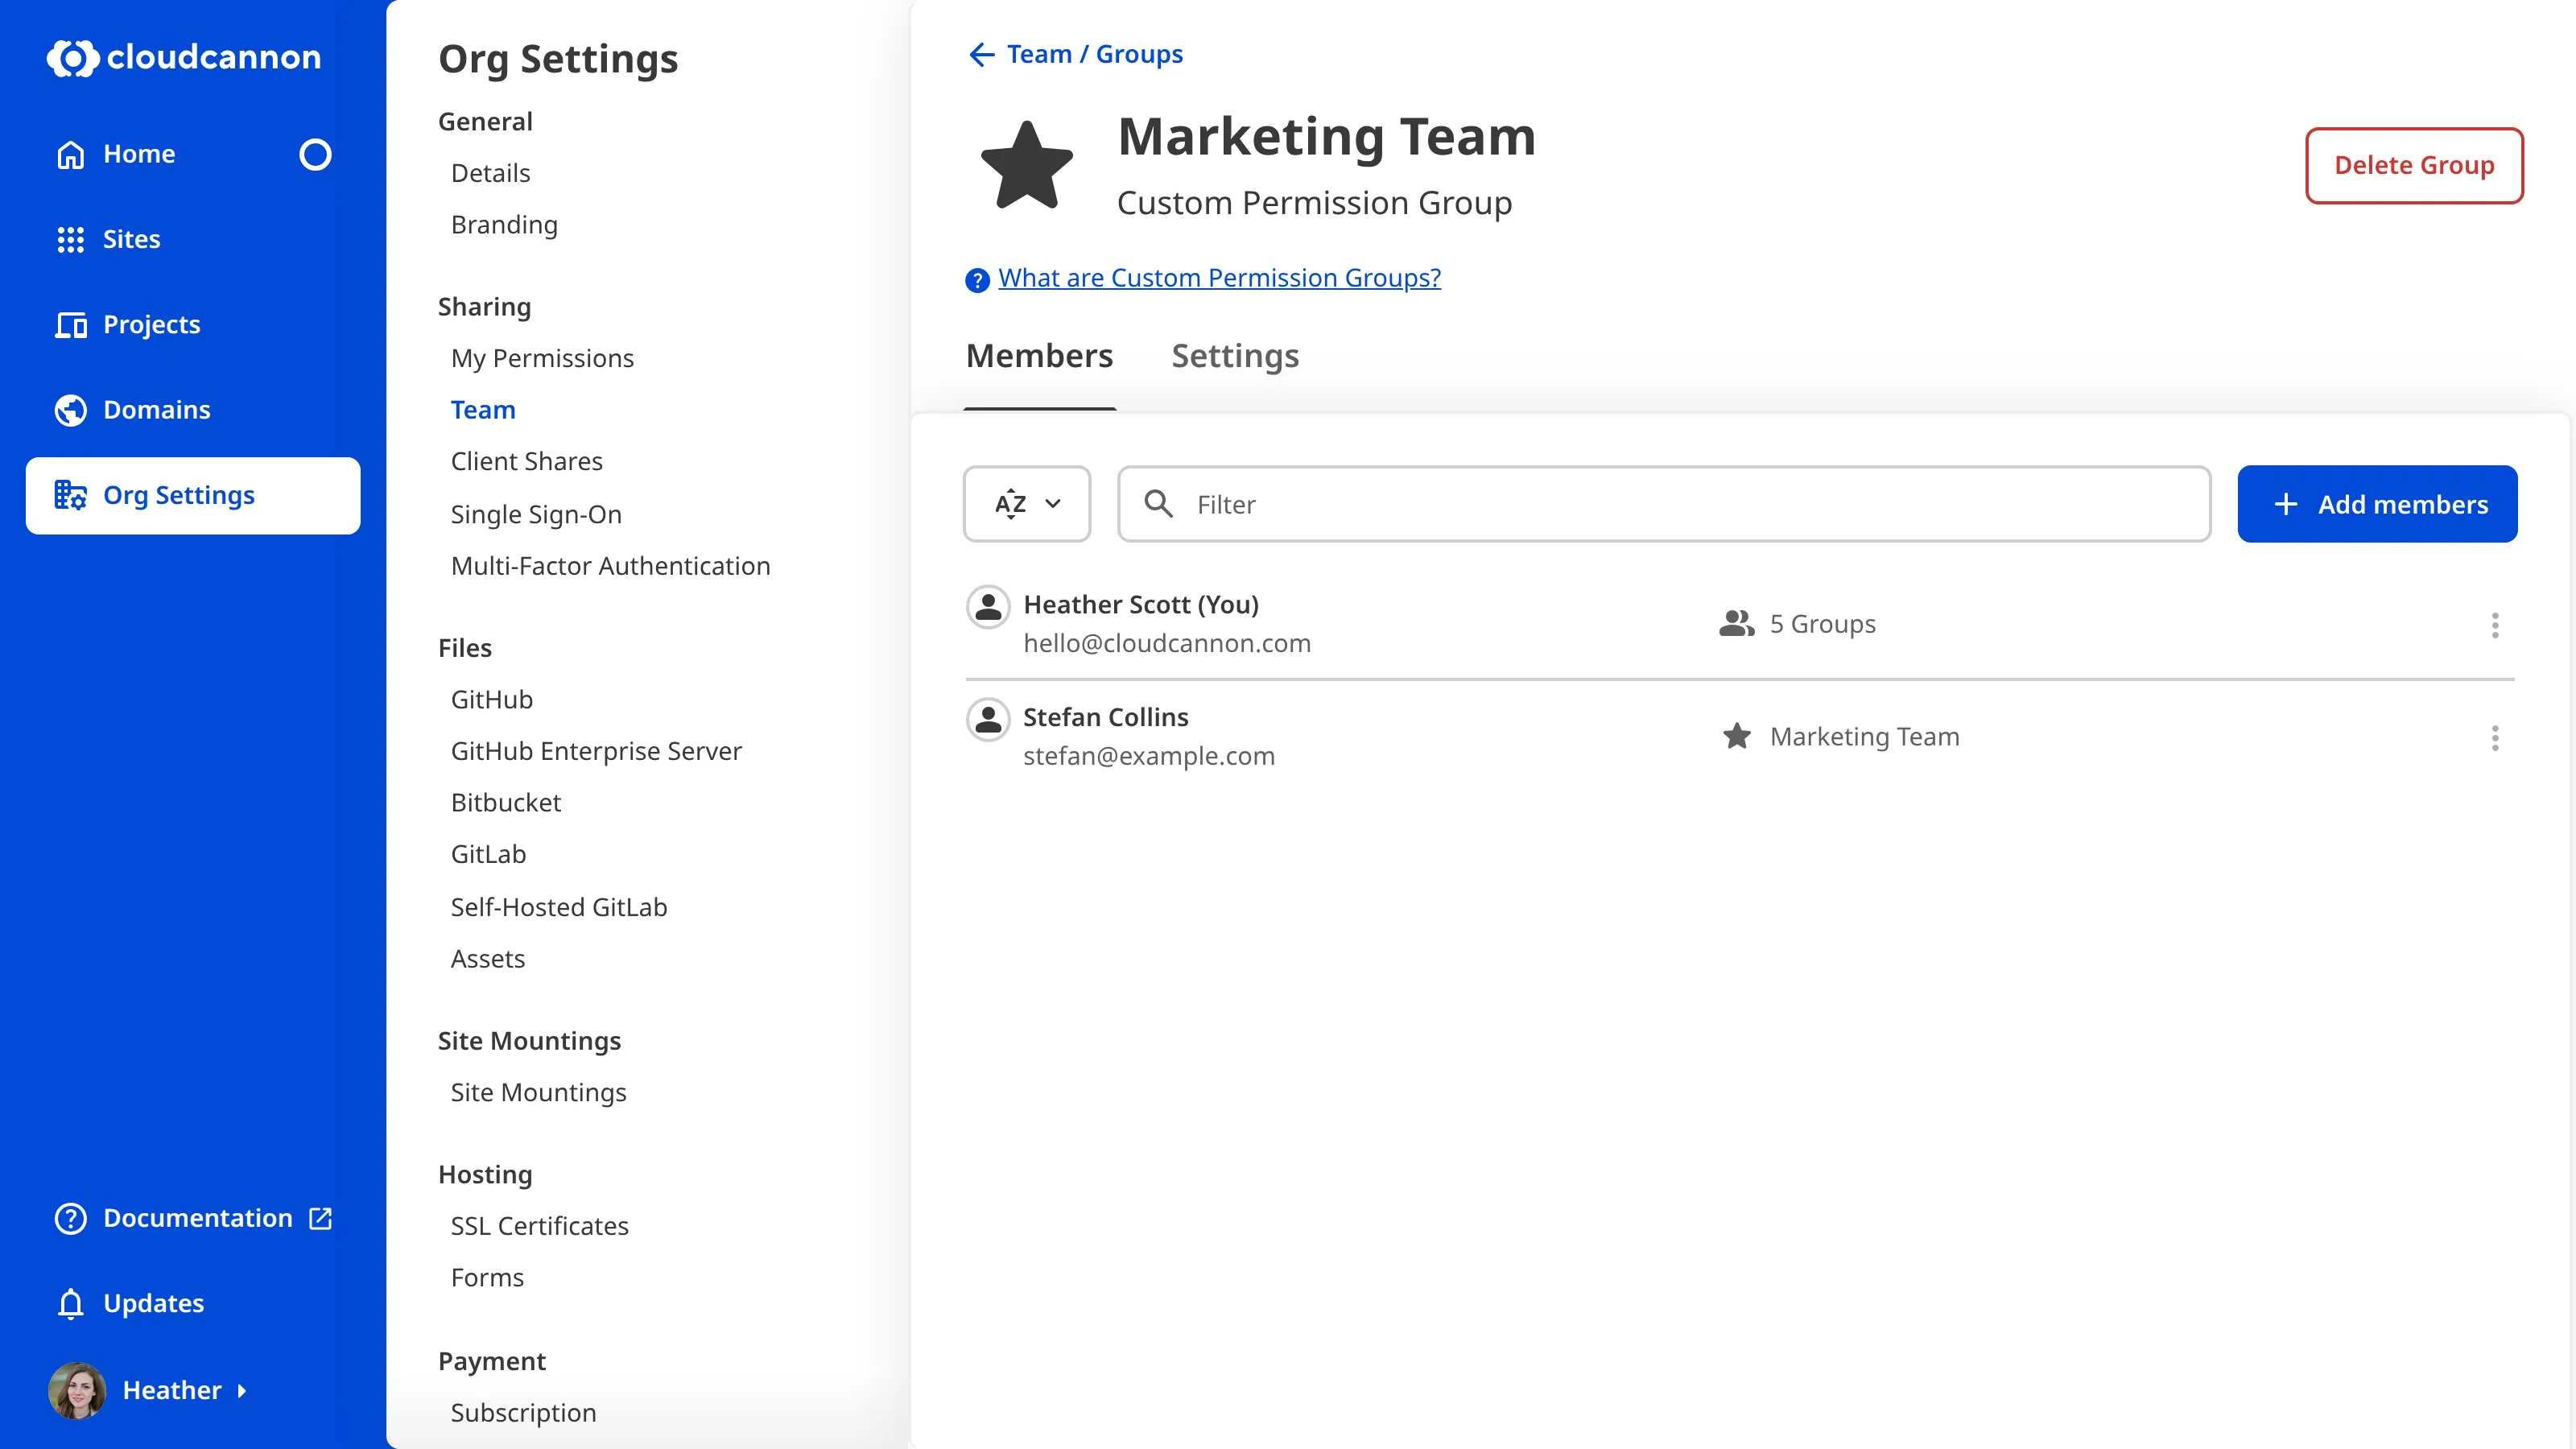This screenshot has width=2576, height=1449.
Task: Click the back arrow to Team / Groups
Action: (981, 54)
